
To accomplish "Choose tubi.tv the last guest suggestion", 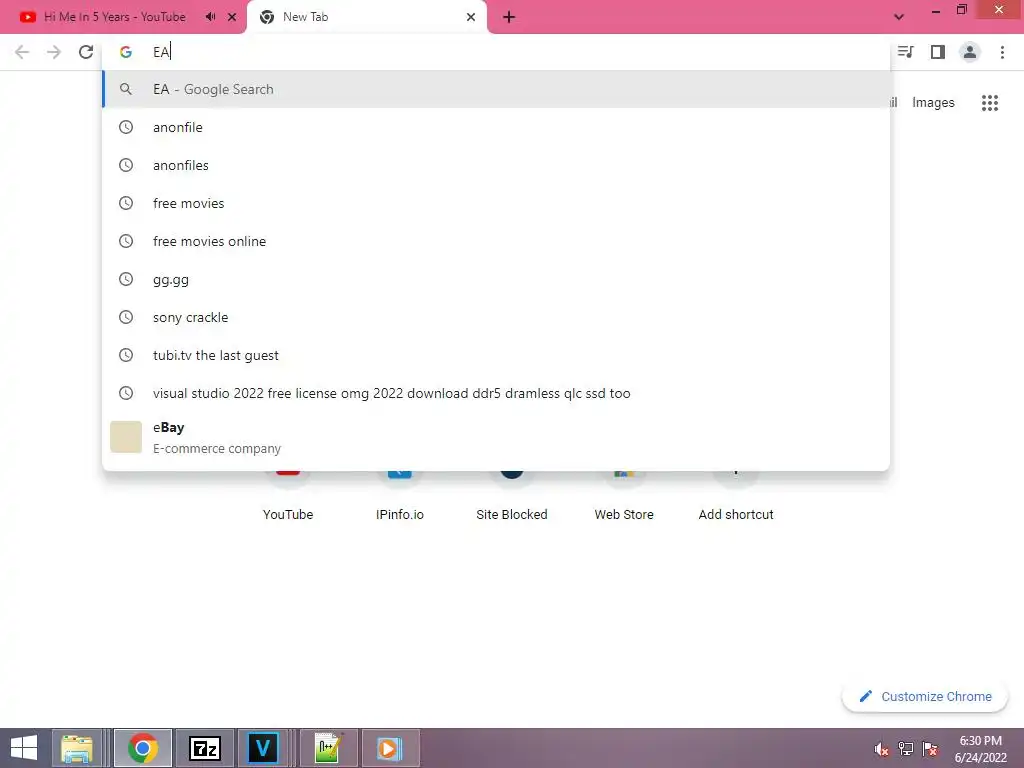I will pyautogui.click(x=496, y=355).
